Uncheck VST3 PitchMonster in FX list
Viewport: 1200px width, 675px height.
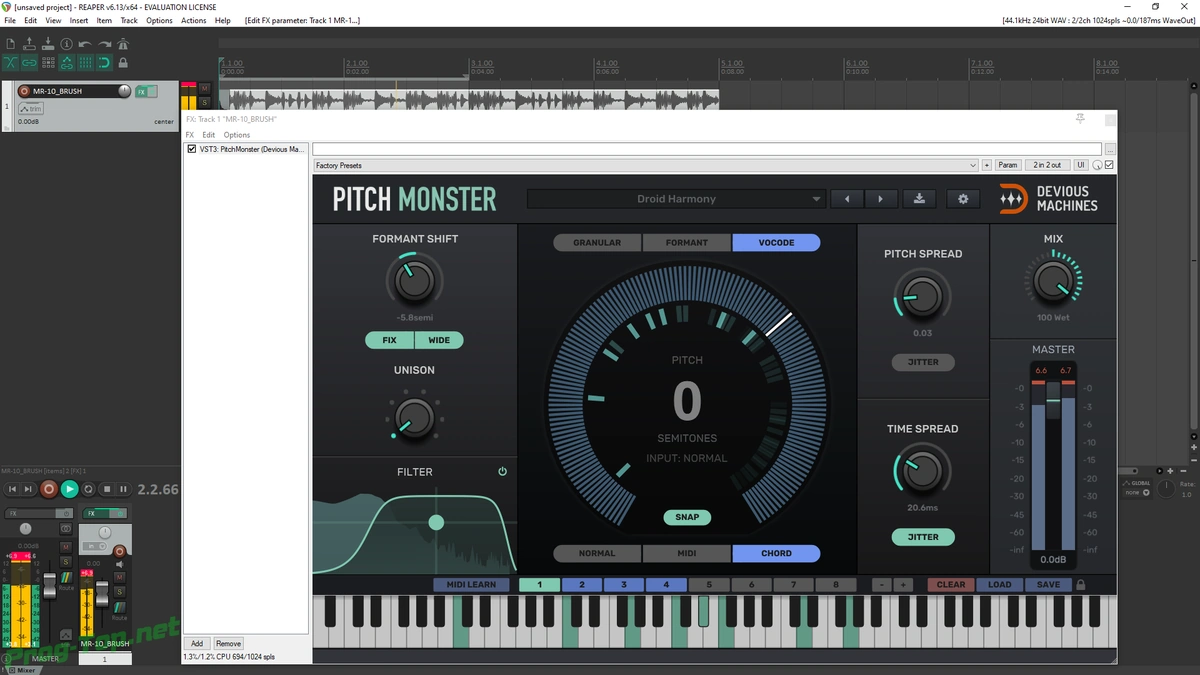tap(192, 149)
